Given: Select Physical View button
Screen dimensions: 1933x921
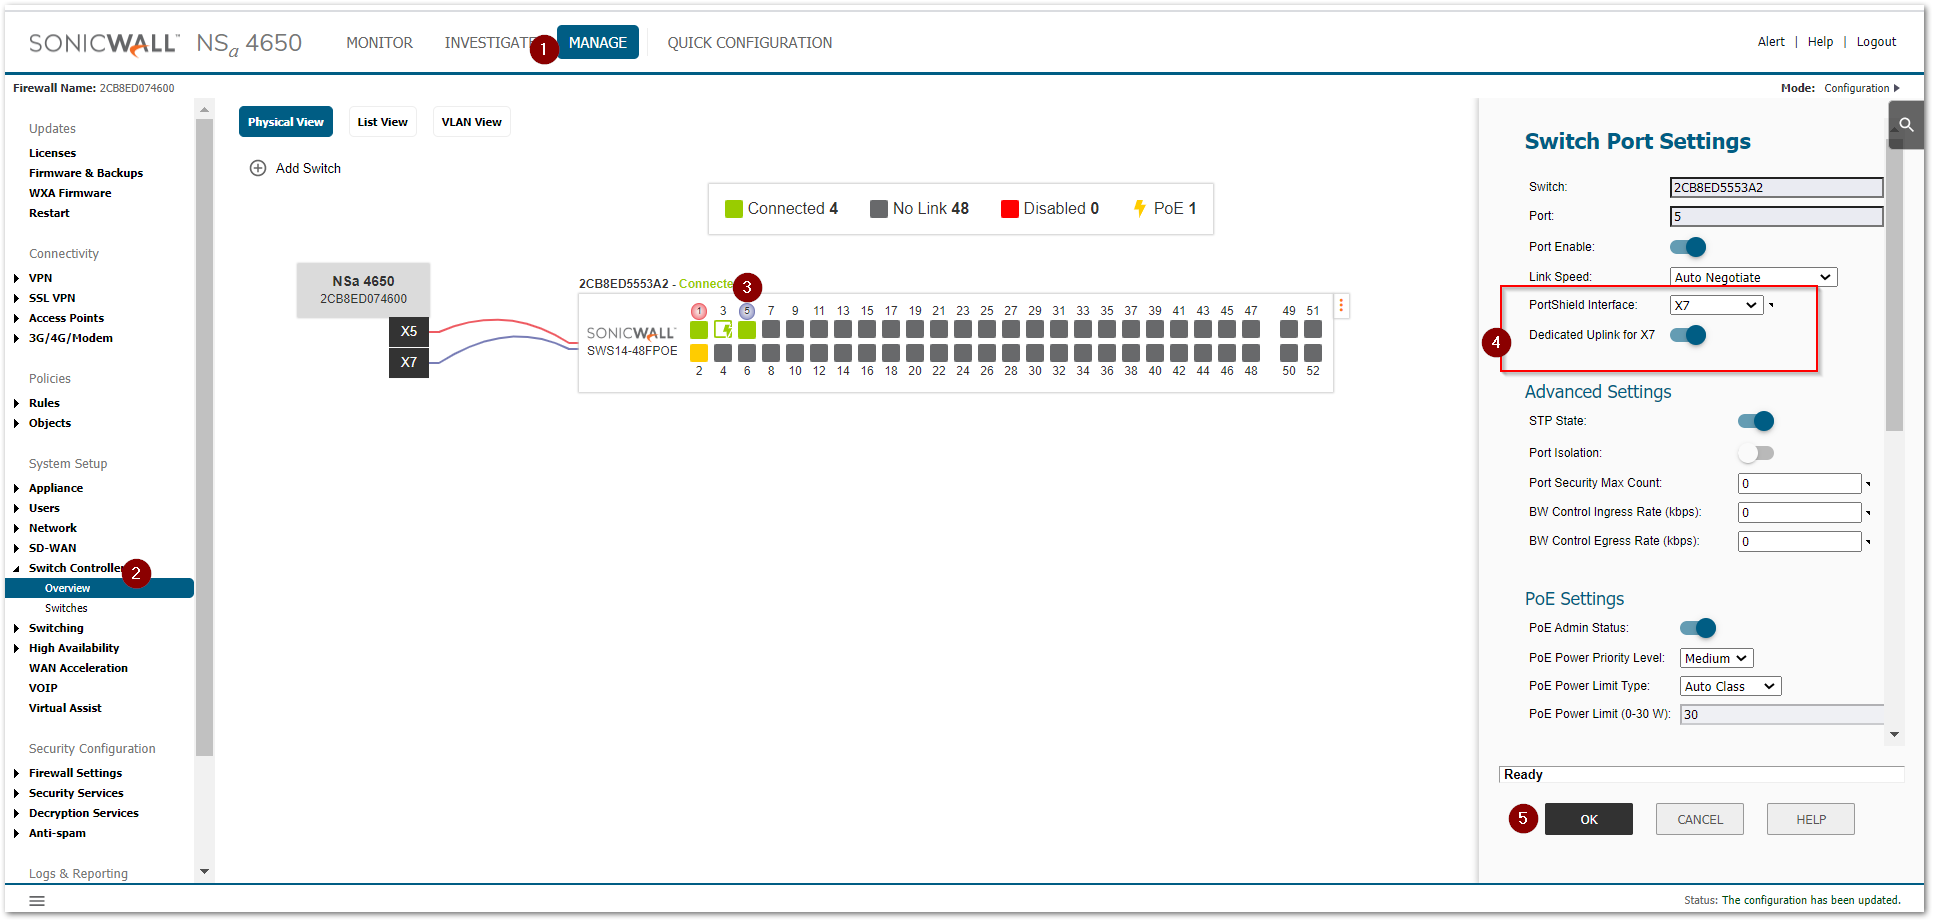Looking at the screenshot, I should (286, 122).
